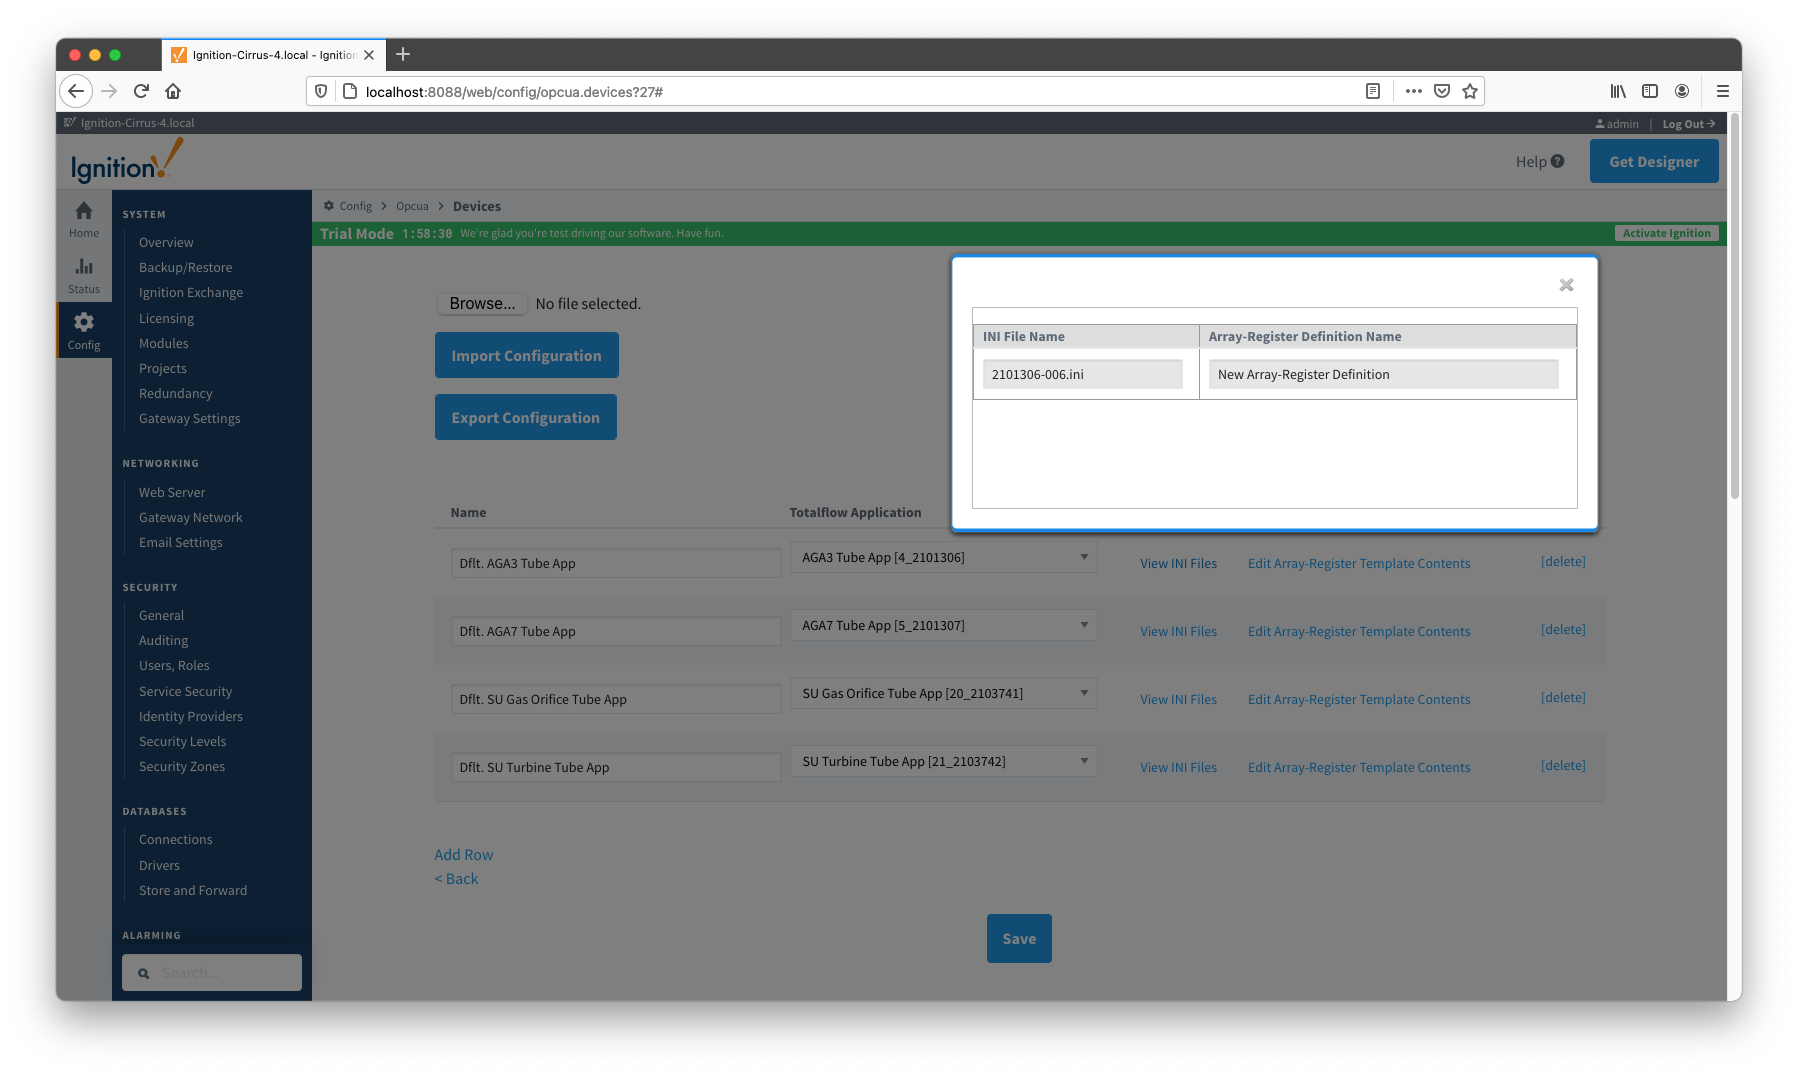
Task: Click the Opcua breadcrumb link
Action: pyautogui.click(x=412, y=206)
